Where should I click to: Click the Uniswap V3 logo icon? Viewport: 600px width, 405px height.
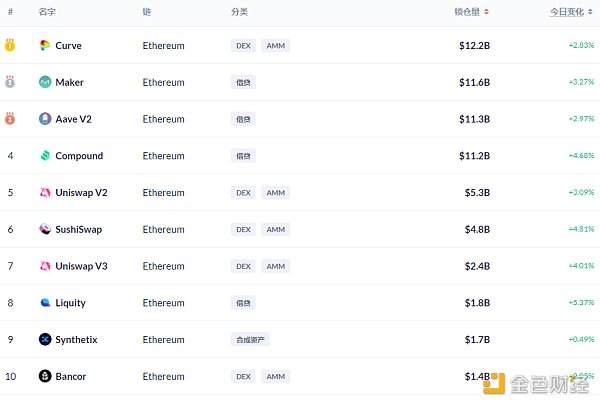tap(45, 266)
